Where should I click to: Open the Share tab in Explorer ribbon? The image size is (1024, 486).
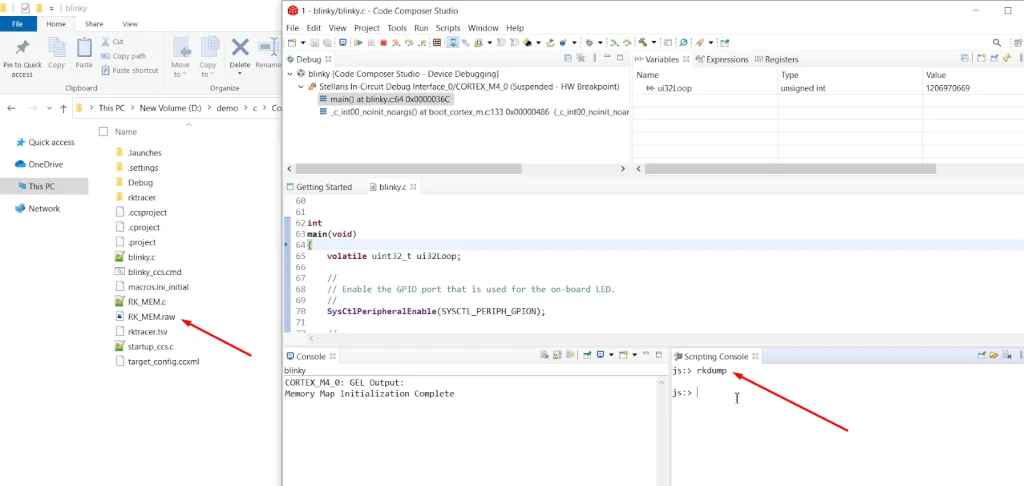coord(94,24)
